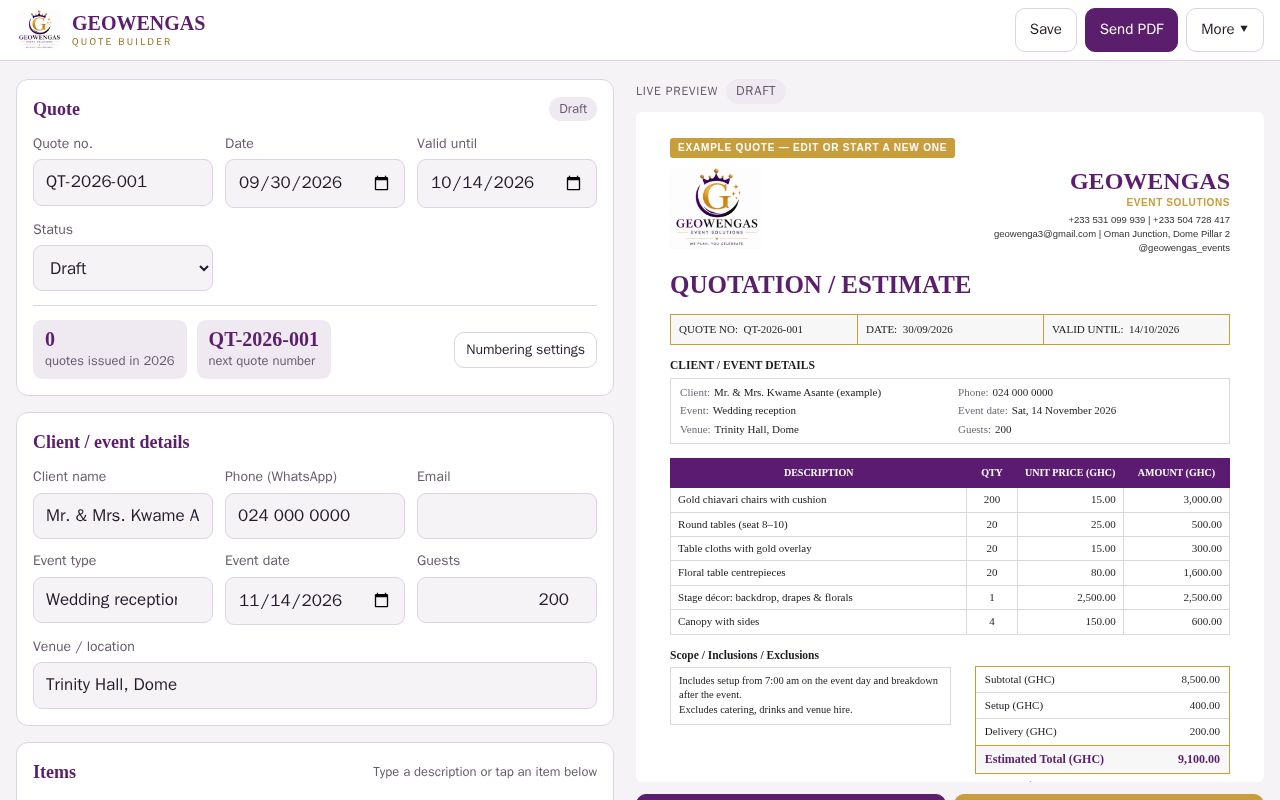Click the @geowengas_events handle
1280x800 pixels.
[1184, 248]
